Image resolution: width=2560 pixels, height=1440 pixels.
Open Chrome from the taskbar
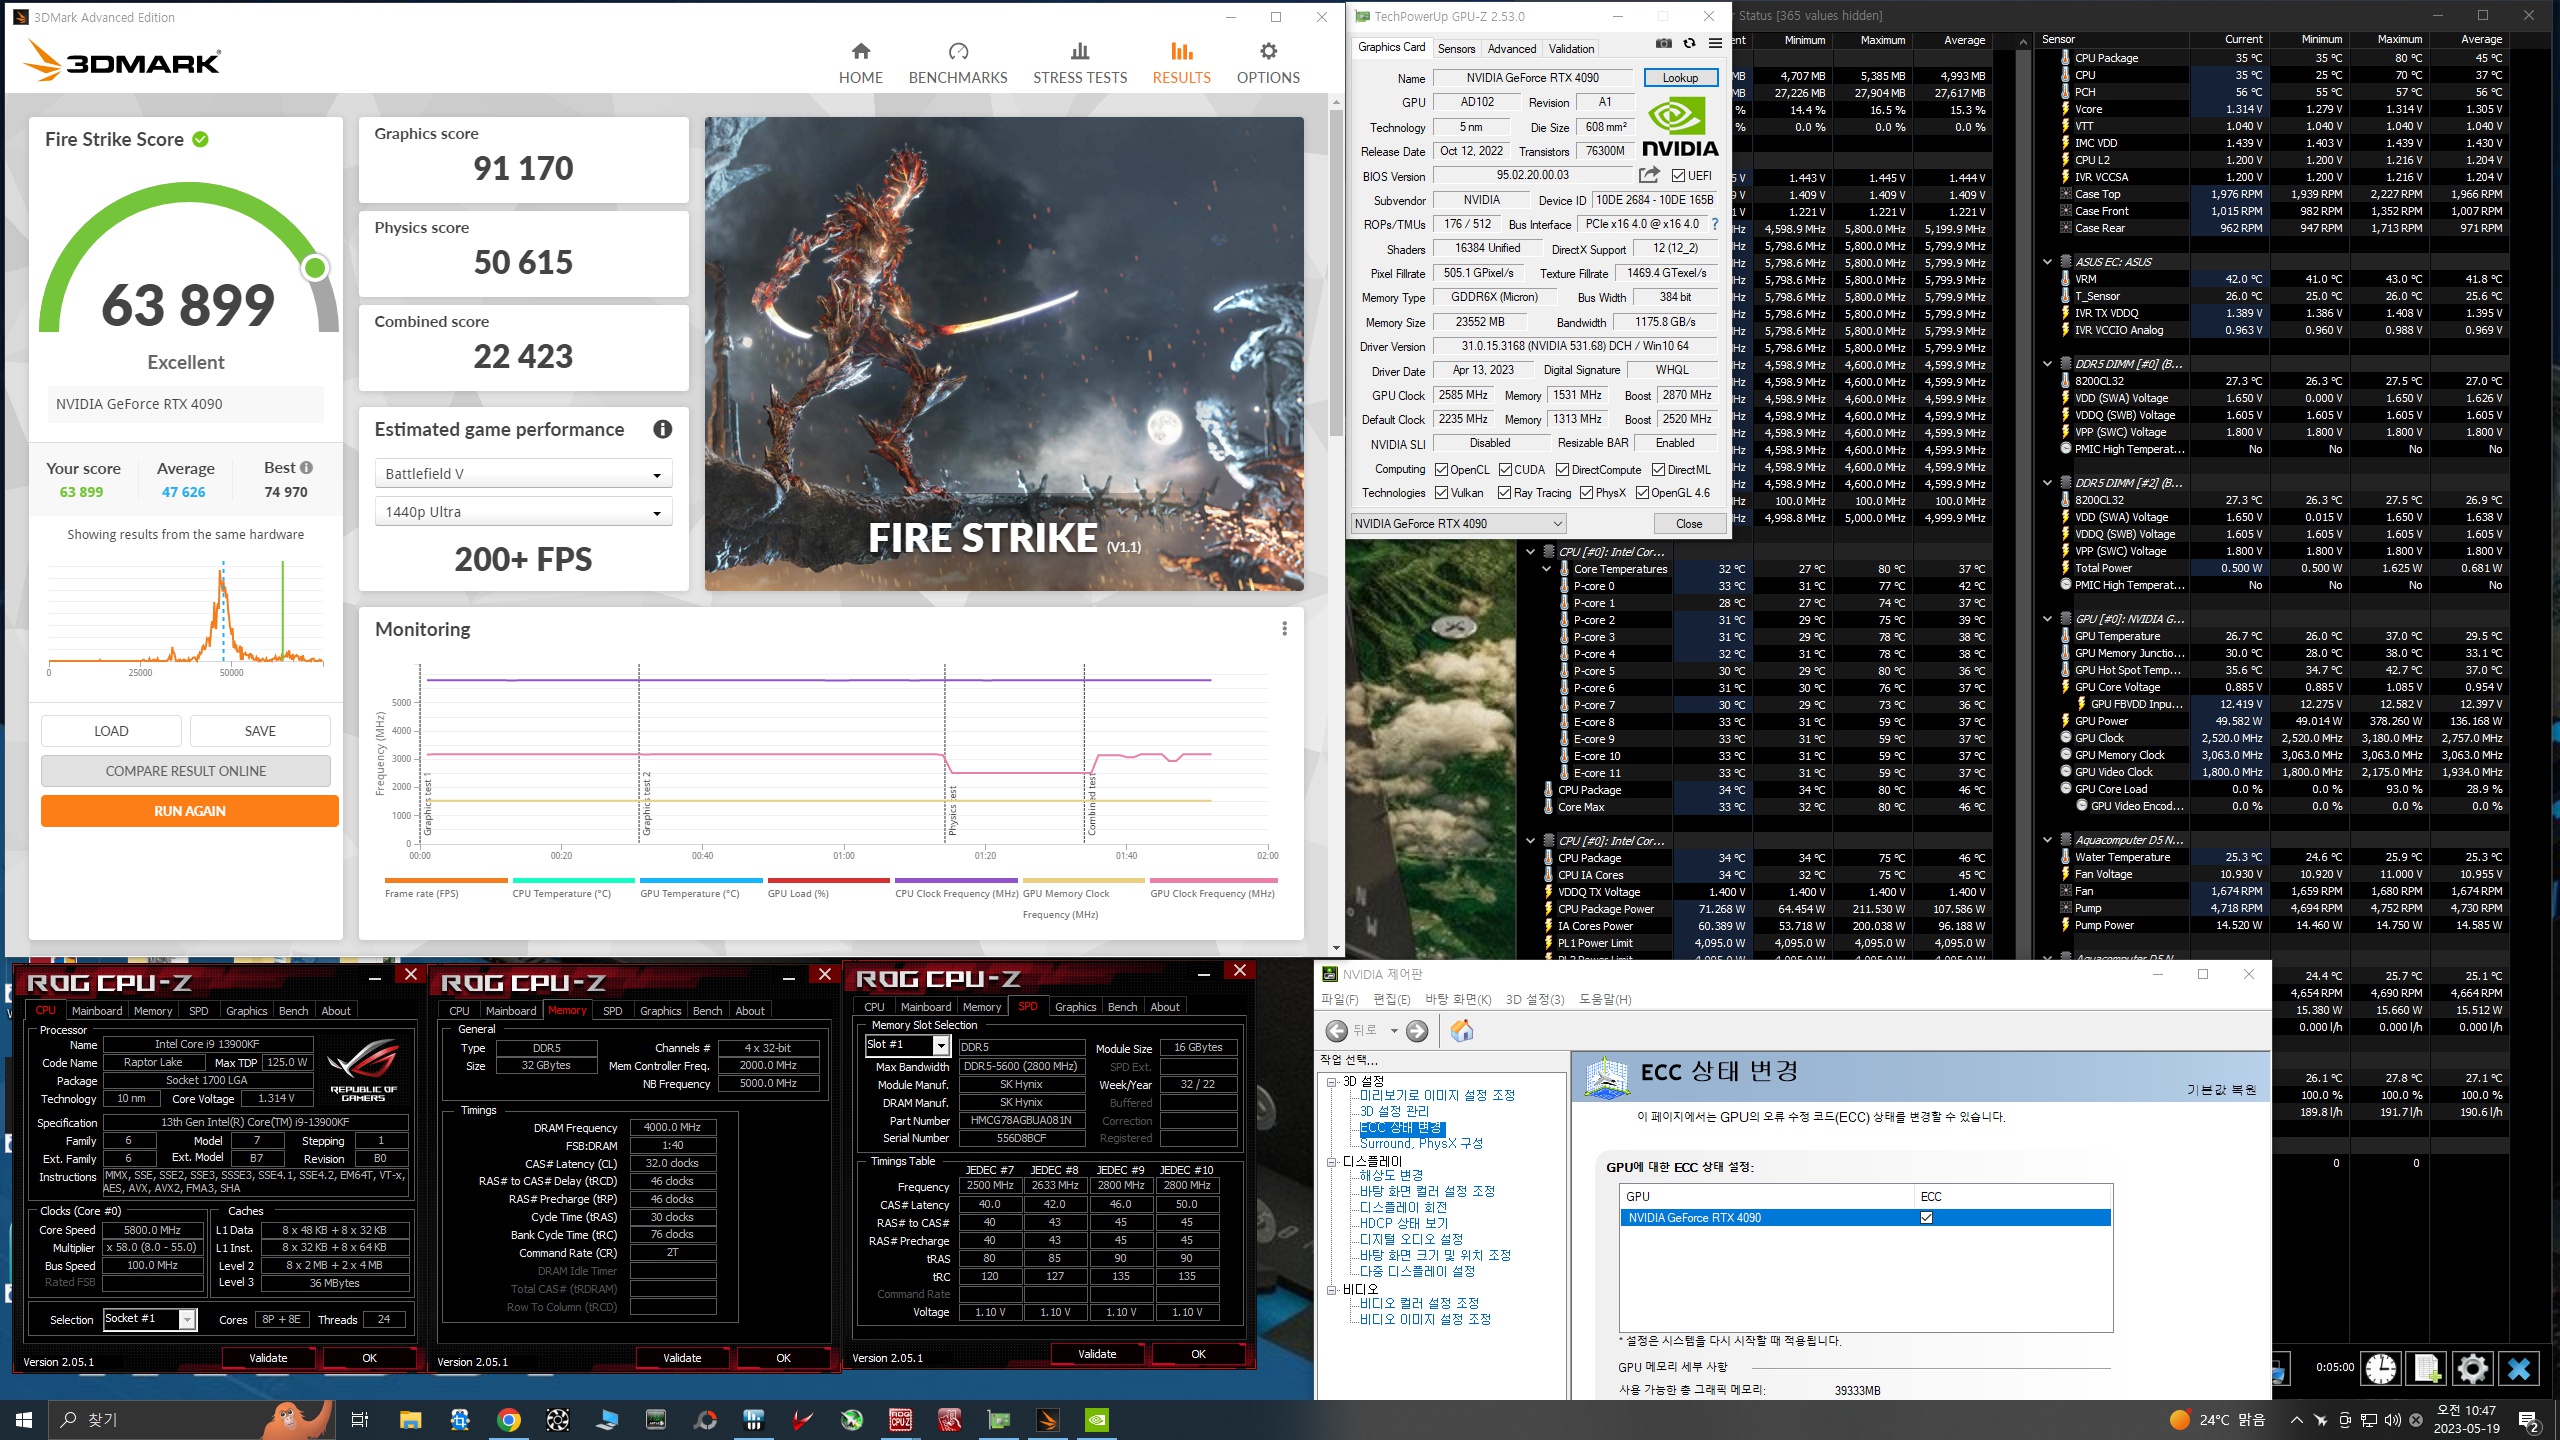pyautogui.click(x=509, y=1420)
